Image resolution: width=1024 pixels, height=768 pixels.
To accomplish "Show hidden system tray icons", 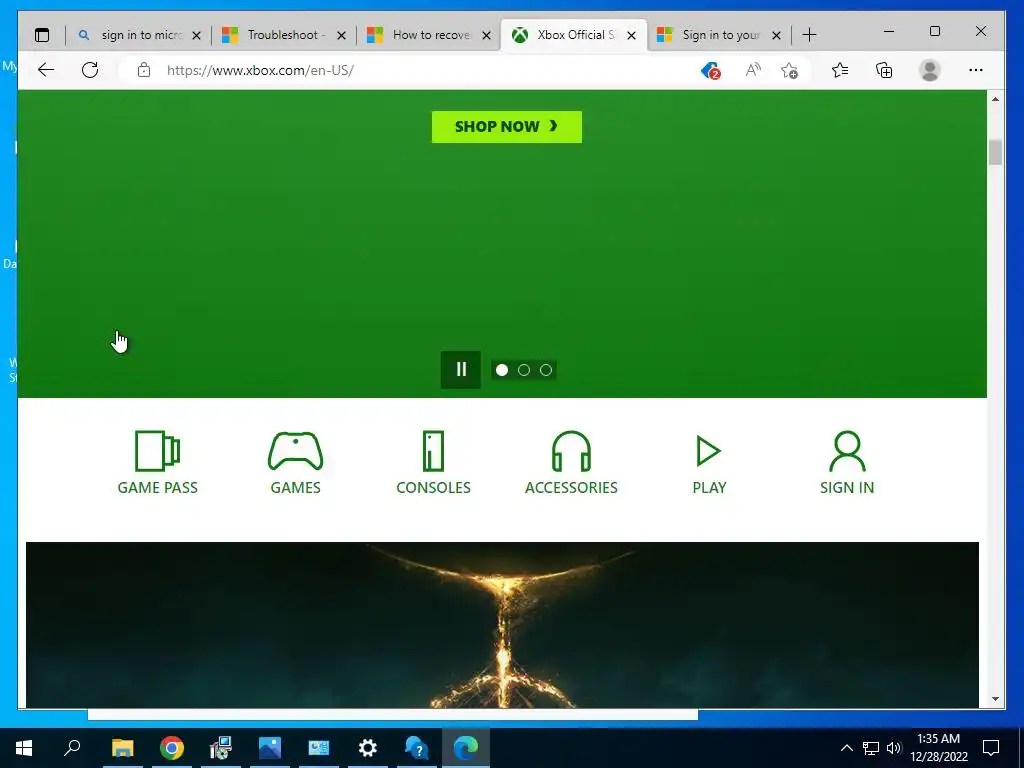I will [x=846, y=748].
